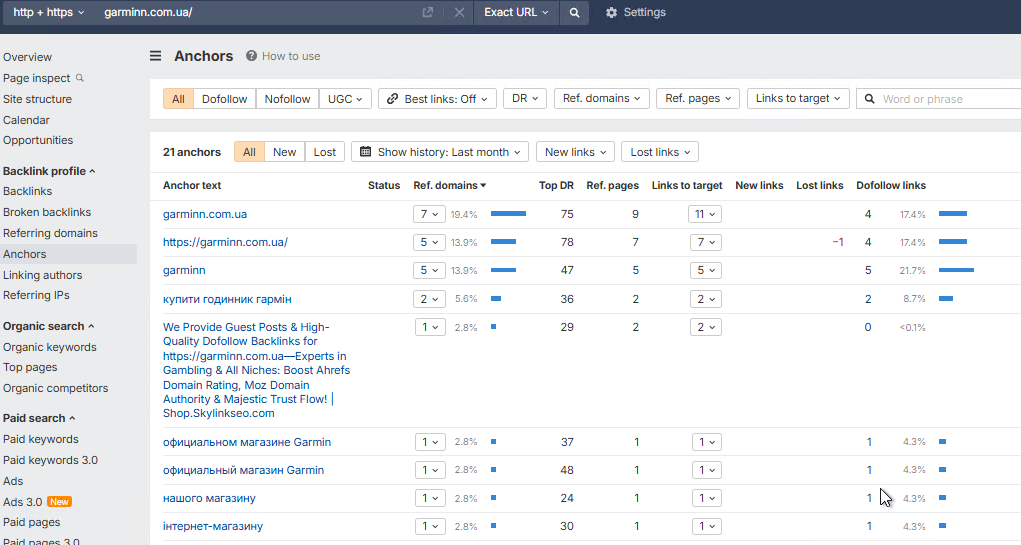This screenshot has height=545, width=1021.
Task: Select the Nofollow filter toggle
Action: (287, 99)
